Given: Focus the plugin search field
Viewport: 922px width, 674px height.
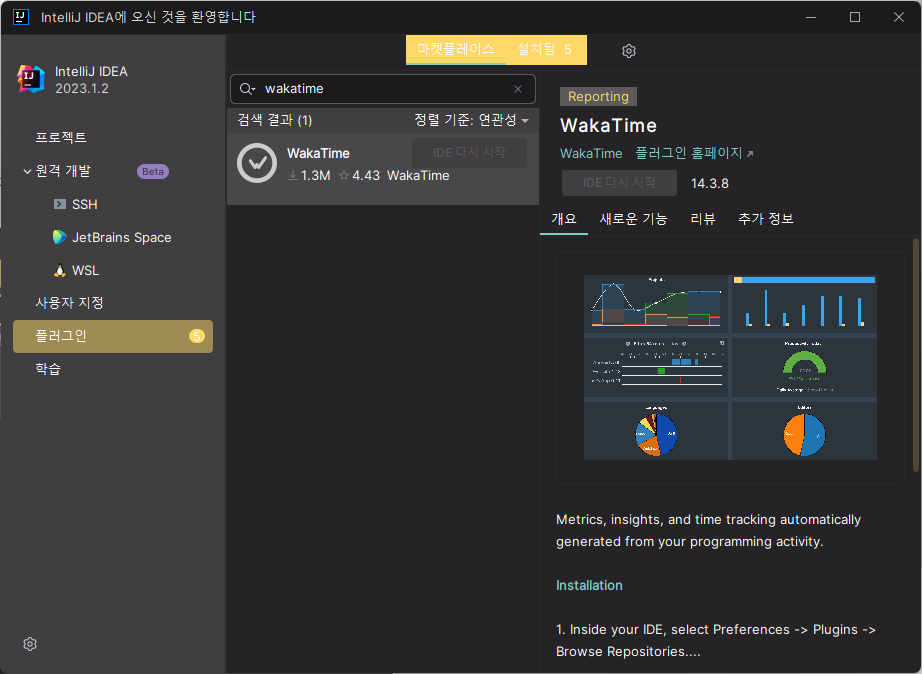Looking at the screenshot, I should [383, 89].
